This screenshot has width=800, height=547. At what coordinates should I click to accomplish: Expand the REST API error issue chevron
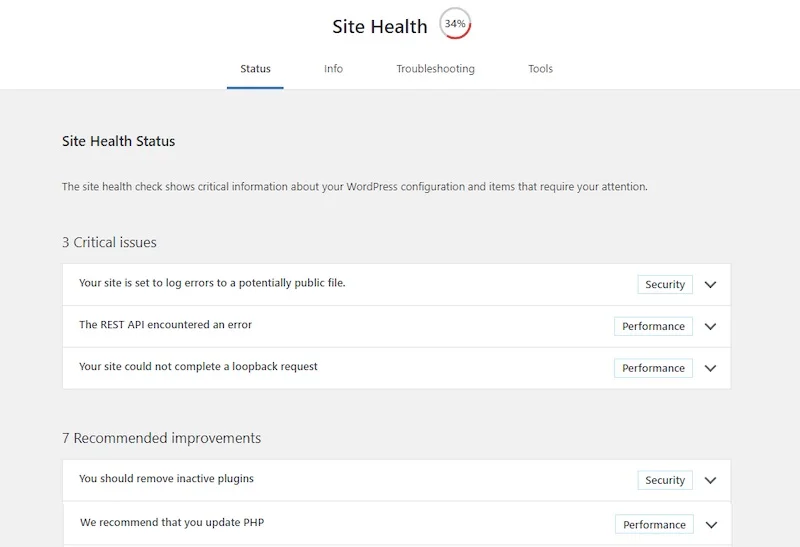(710, 327)
